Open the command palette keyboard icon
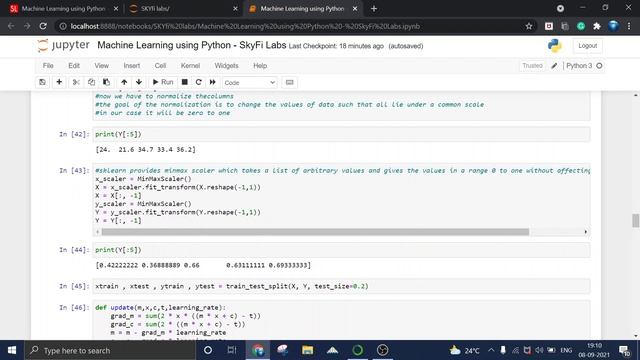 point(289,82)
